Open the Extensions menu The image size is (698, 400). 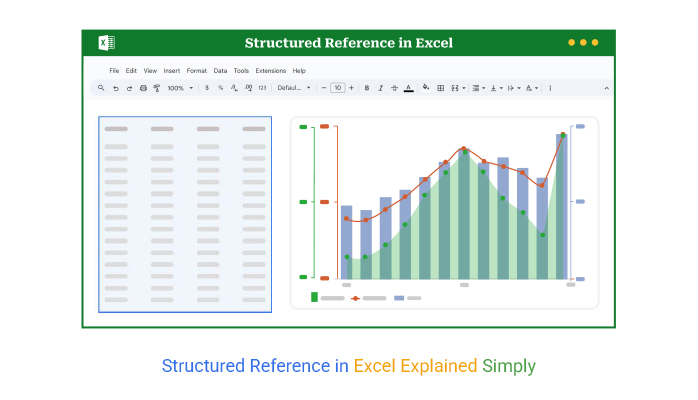(x=270, y=71)
